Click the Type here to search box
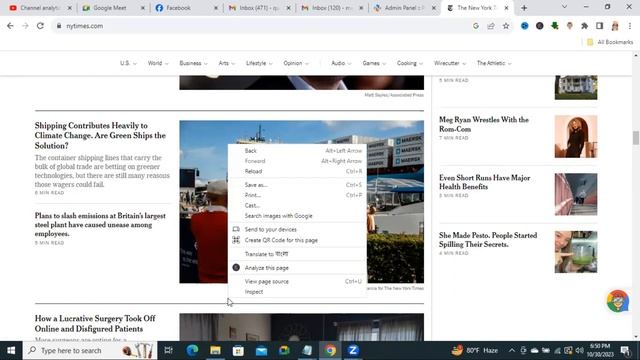The image size is (640, 360). (x=90, y=350)
